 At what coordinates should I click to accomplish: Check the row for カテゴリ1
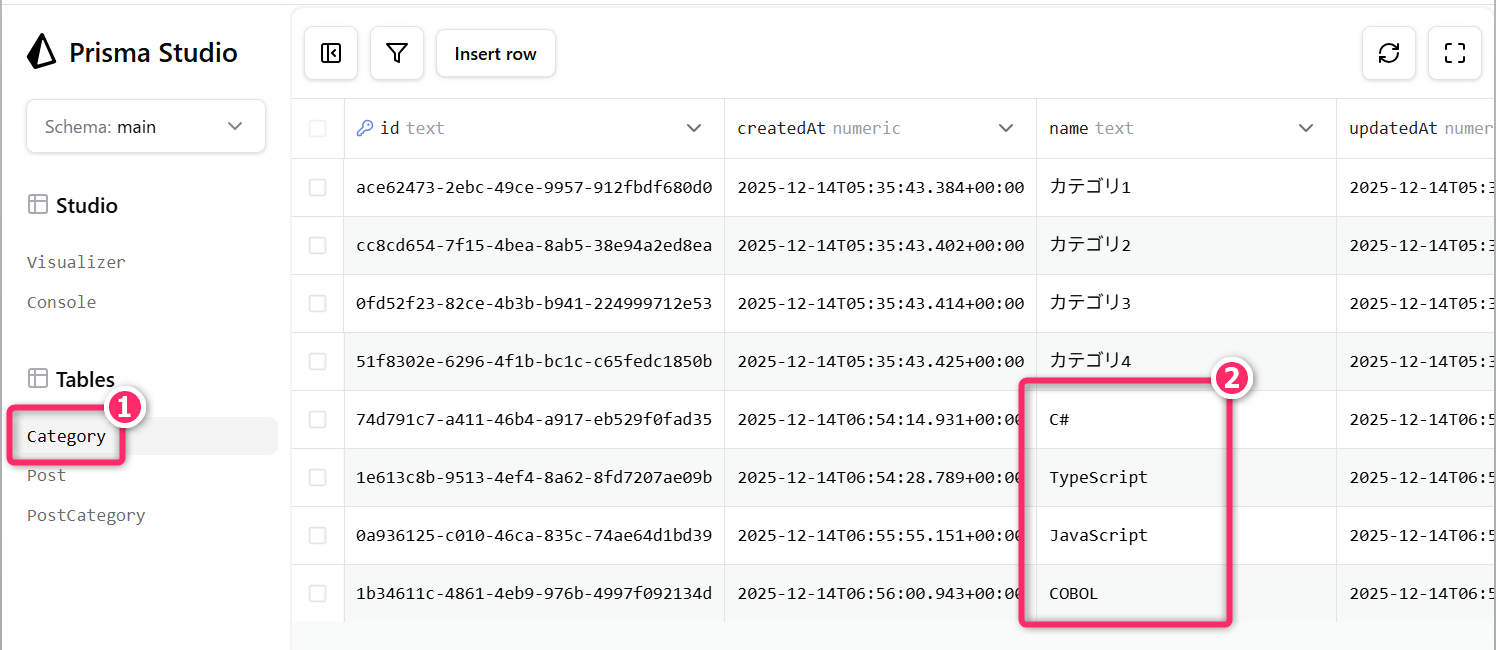[318, 187]
